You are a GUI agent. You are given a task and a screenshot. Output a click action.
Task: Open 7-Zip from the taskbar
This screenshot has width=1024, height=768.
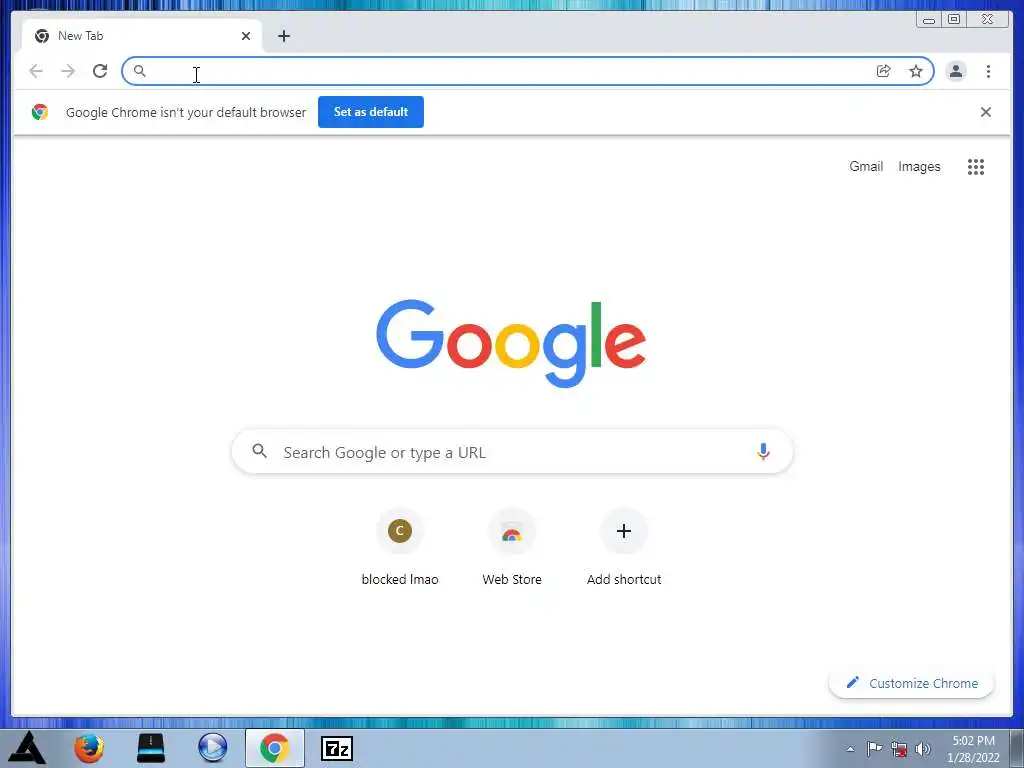(x=337, y=748)
